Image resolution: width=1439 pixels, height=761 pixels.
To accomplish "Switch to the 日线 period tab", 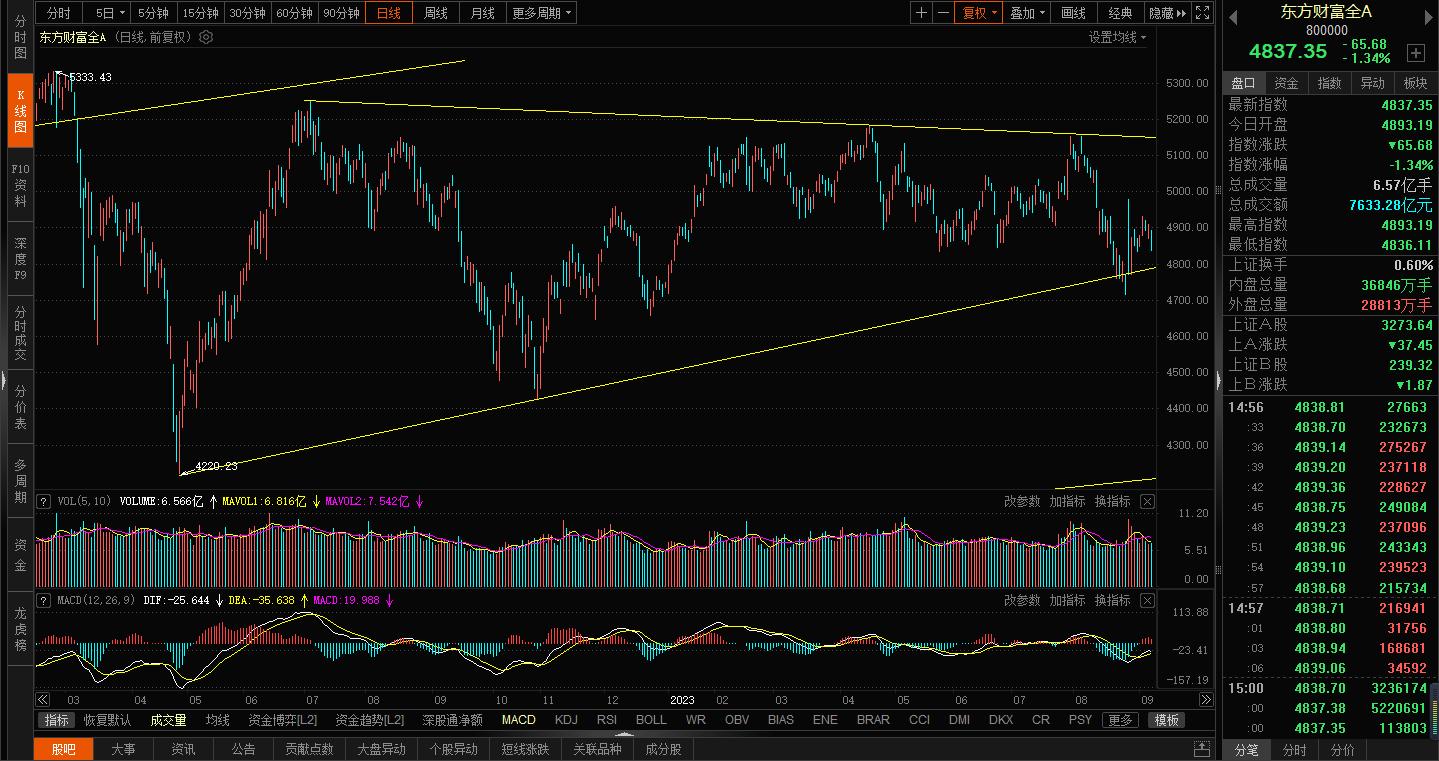I will point(388,13).
